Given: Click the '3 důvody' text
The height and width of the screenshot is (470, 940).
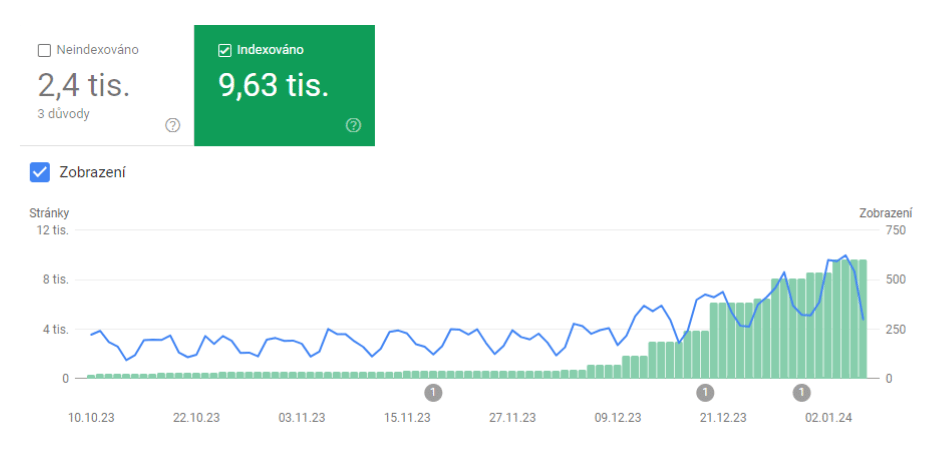Looking at the screenshot, I should coord(64,114).
